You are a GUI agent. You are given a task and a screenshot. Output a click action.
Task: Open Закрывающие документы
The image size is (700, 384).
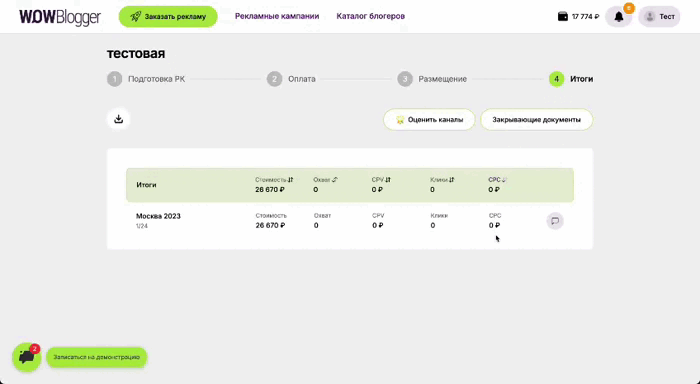pyautogui.click(x=537, y=120)
